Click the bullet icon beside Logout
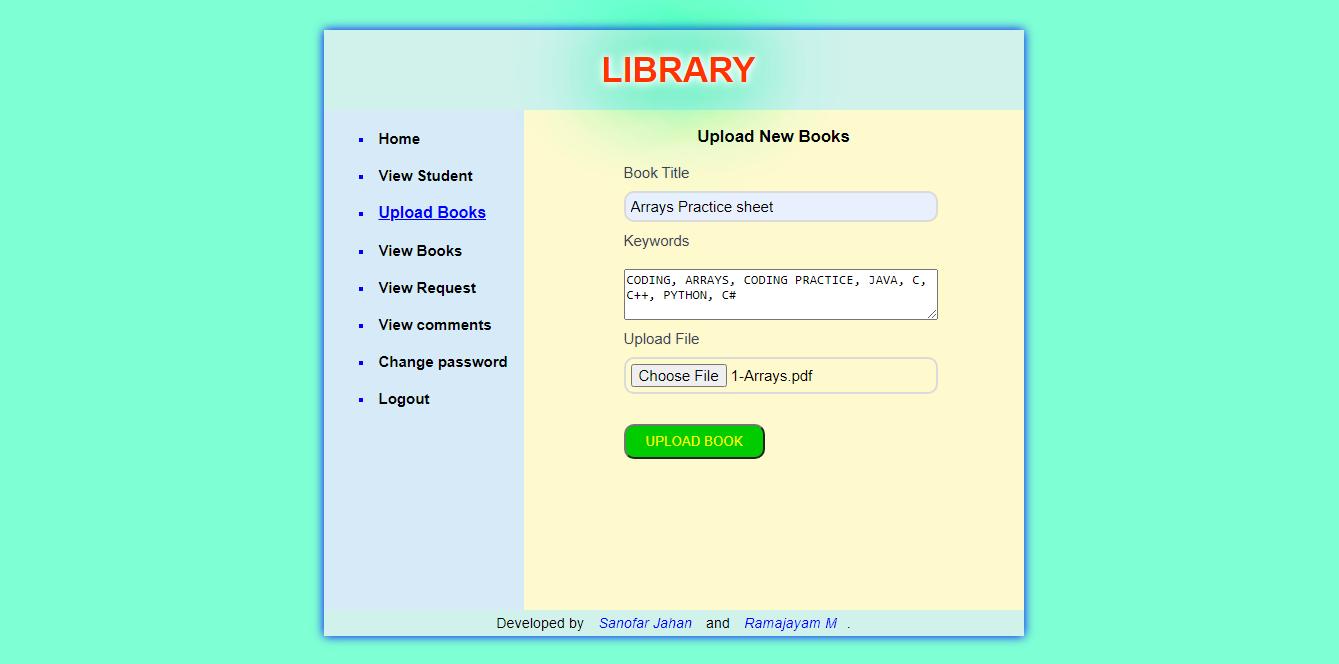Viewport: 1339px width, 664px height. coord(360,399)
